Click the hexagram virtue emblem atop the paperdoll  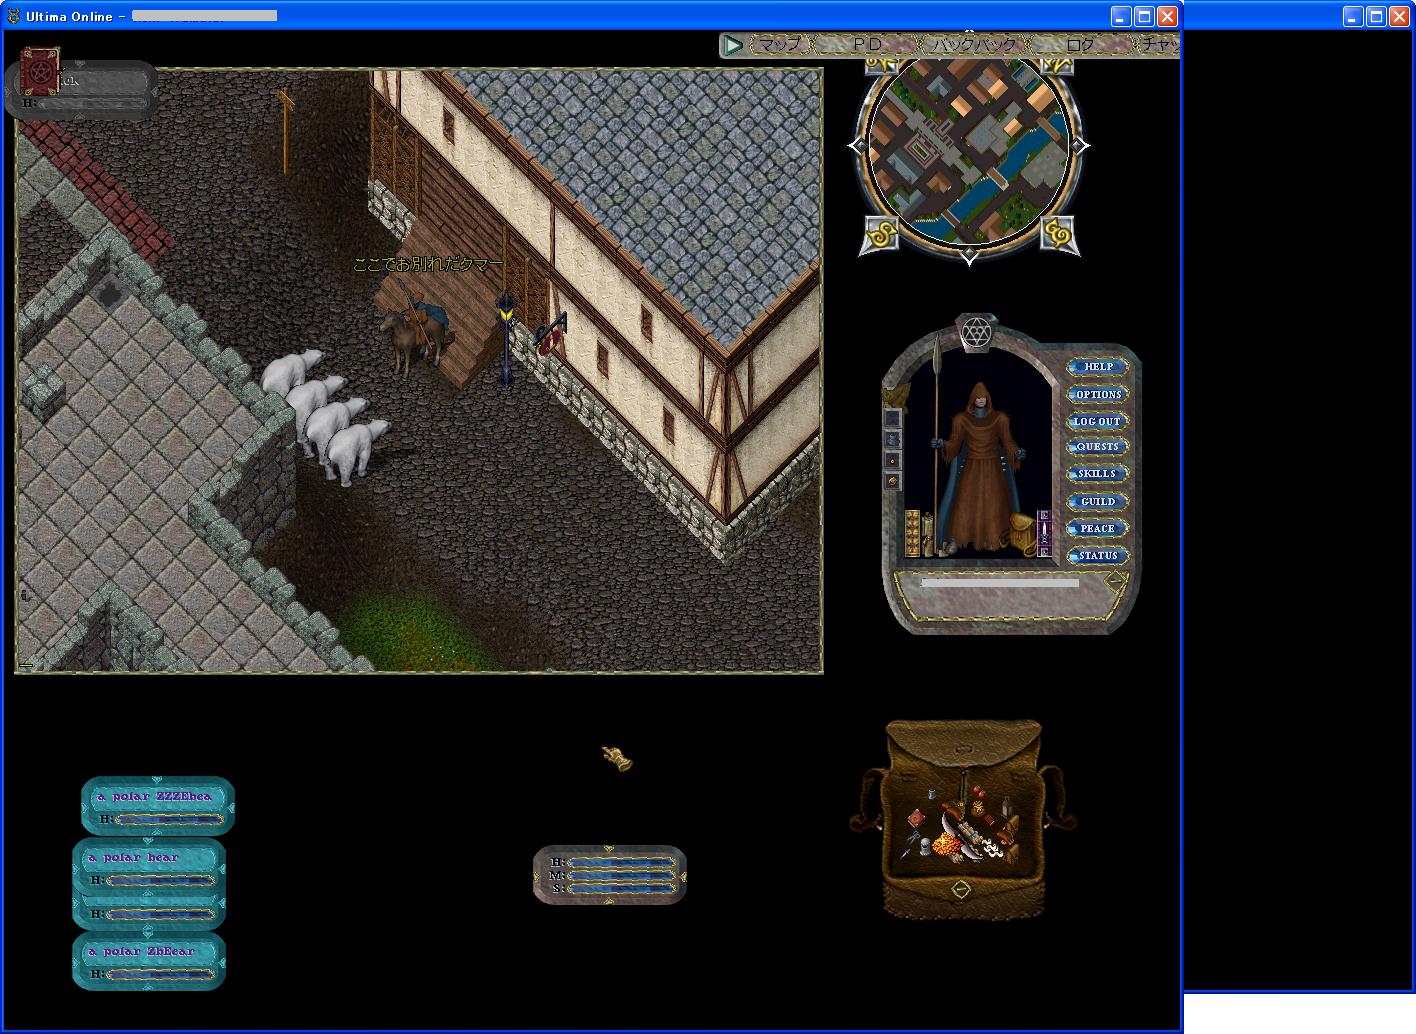click(975, 332)
